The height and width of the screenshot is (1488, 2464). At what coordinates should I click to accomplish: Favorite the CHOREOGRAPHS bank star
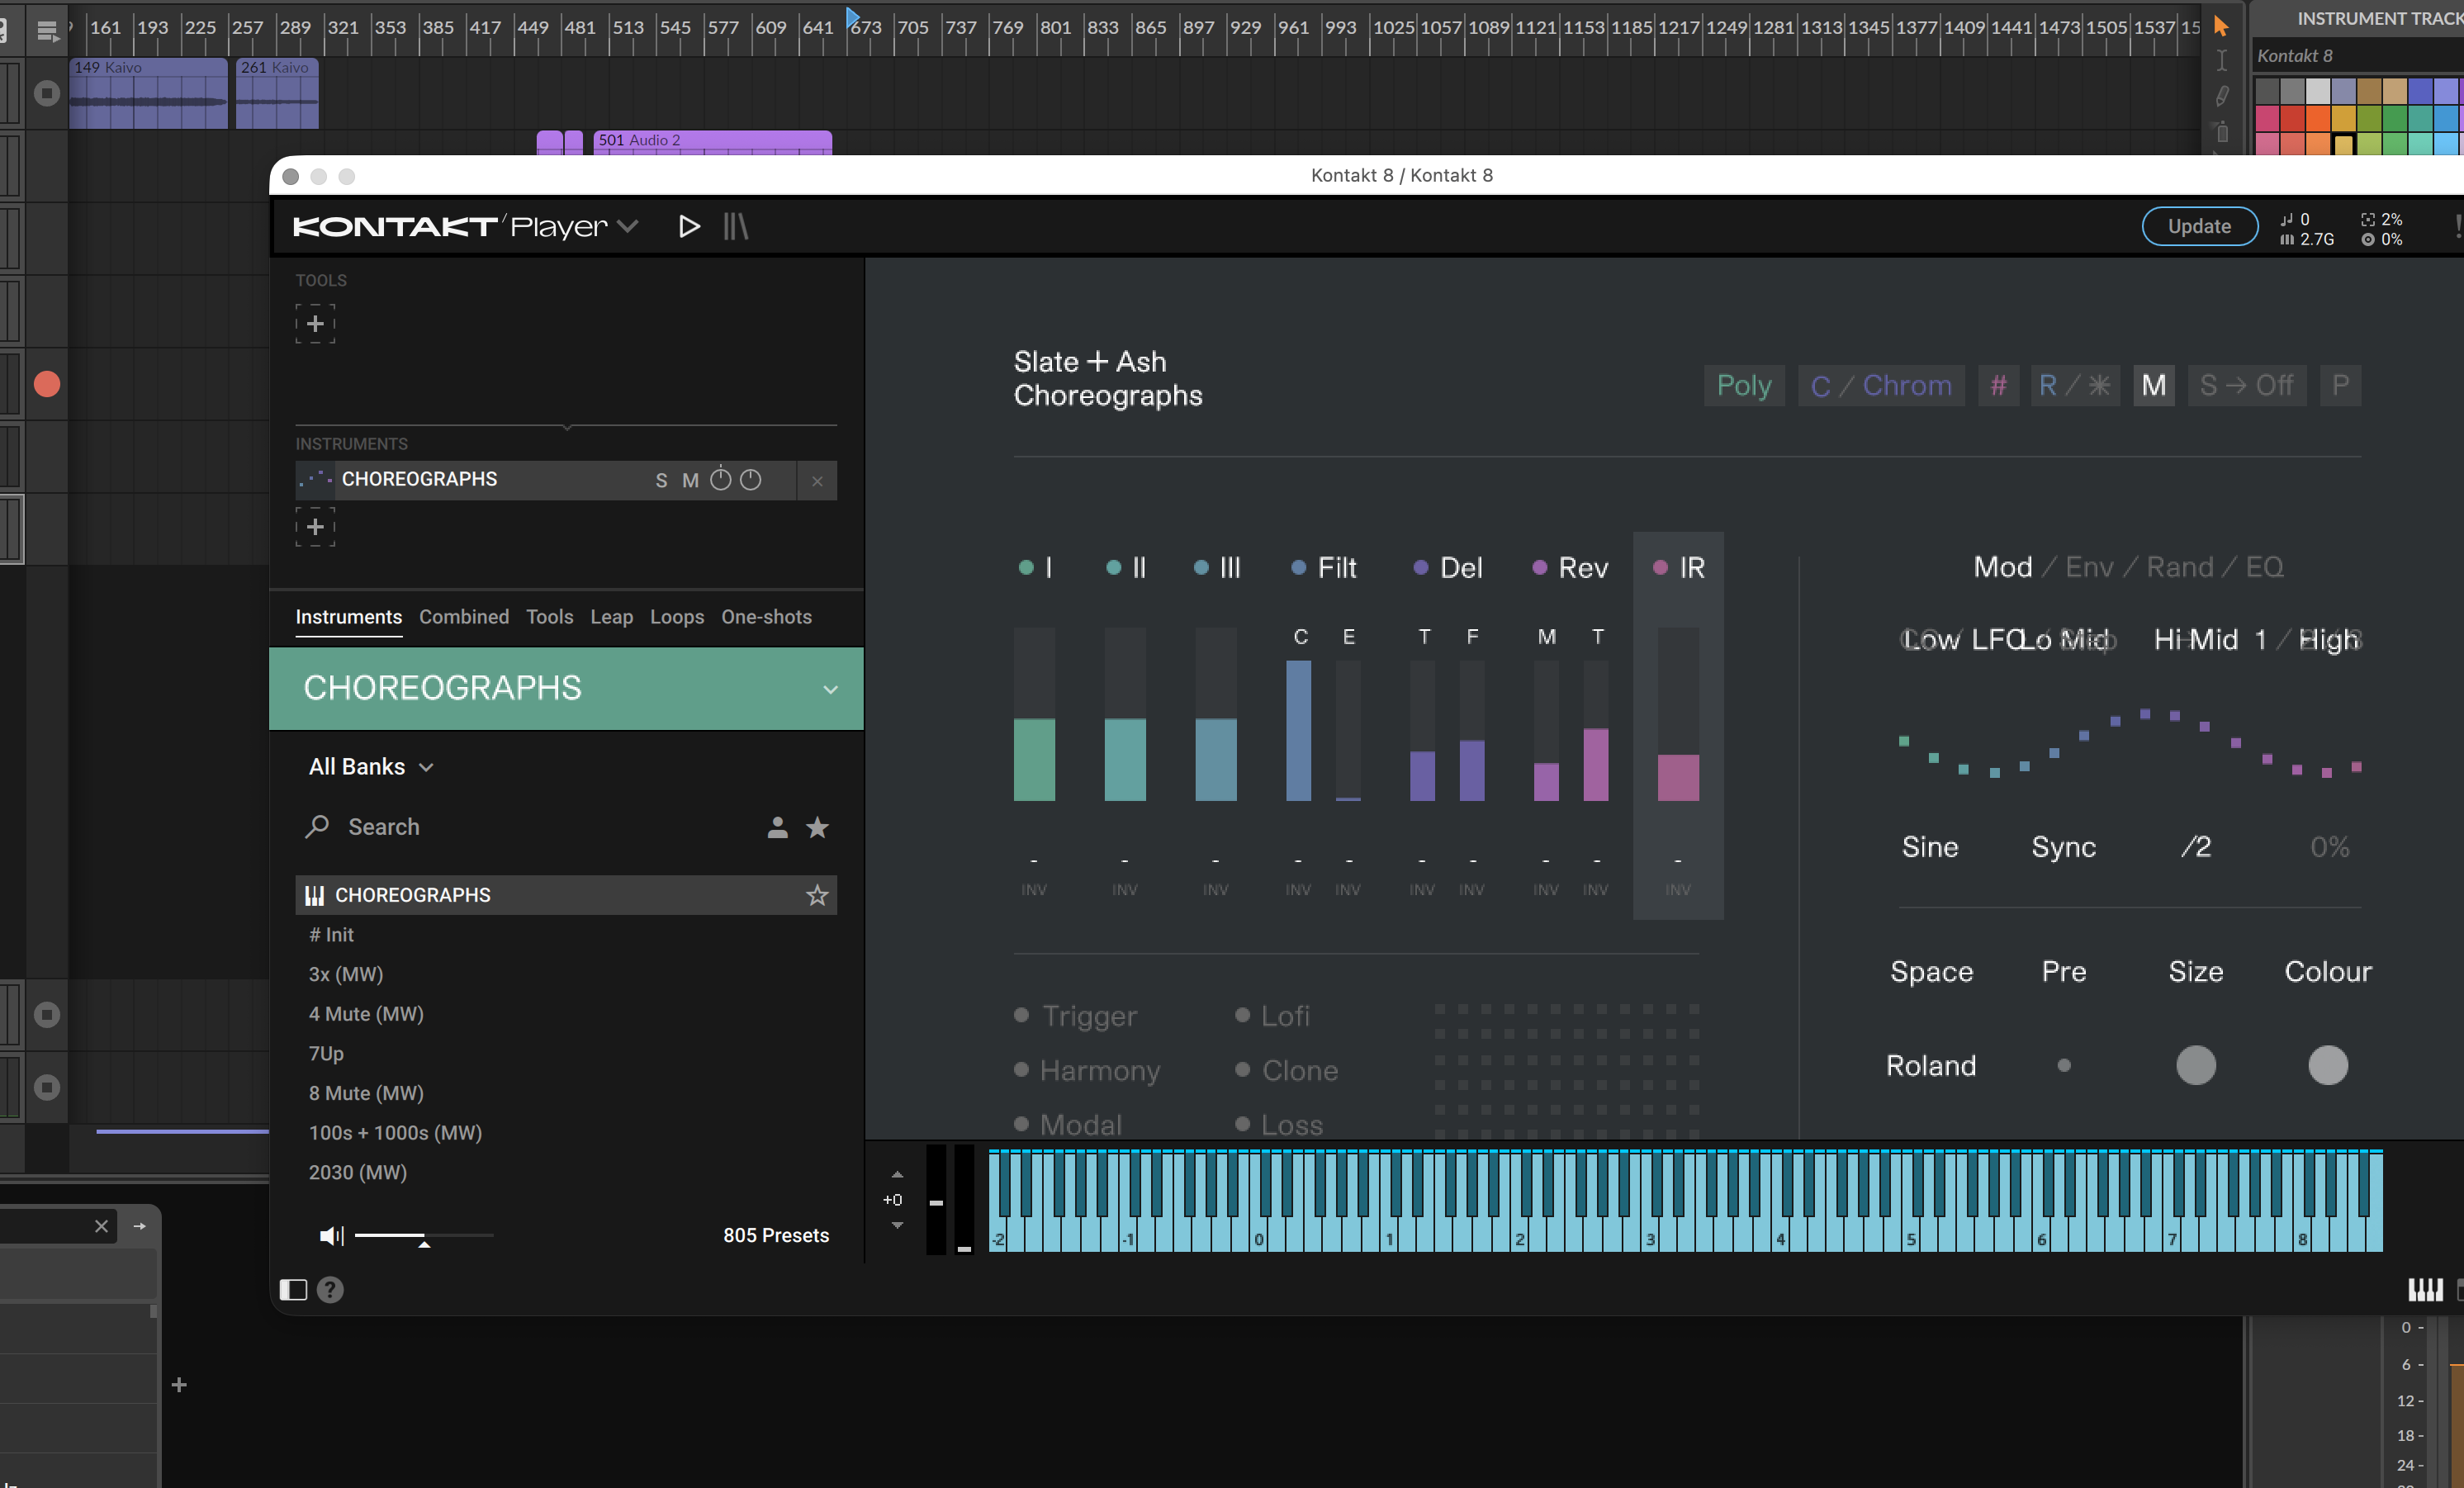pyautogui.click(x=817, y=895)
